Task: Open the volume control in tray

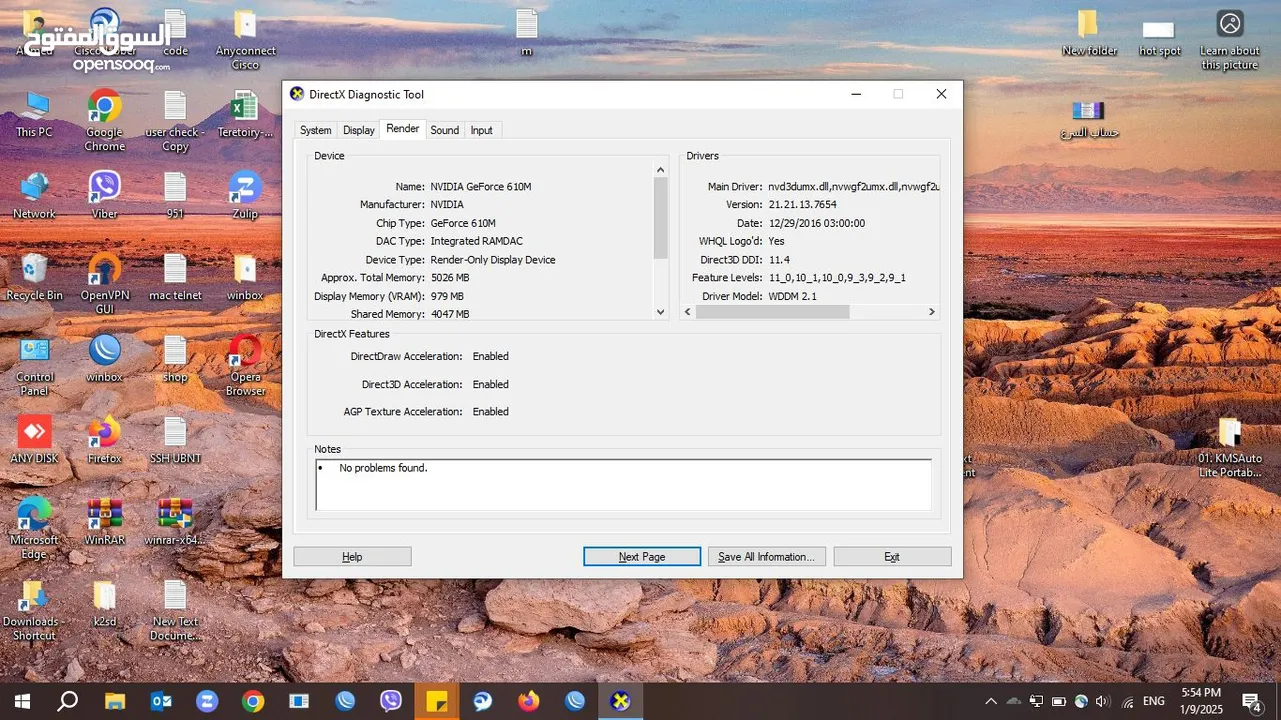Action: click(x=1102, y=702)
